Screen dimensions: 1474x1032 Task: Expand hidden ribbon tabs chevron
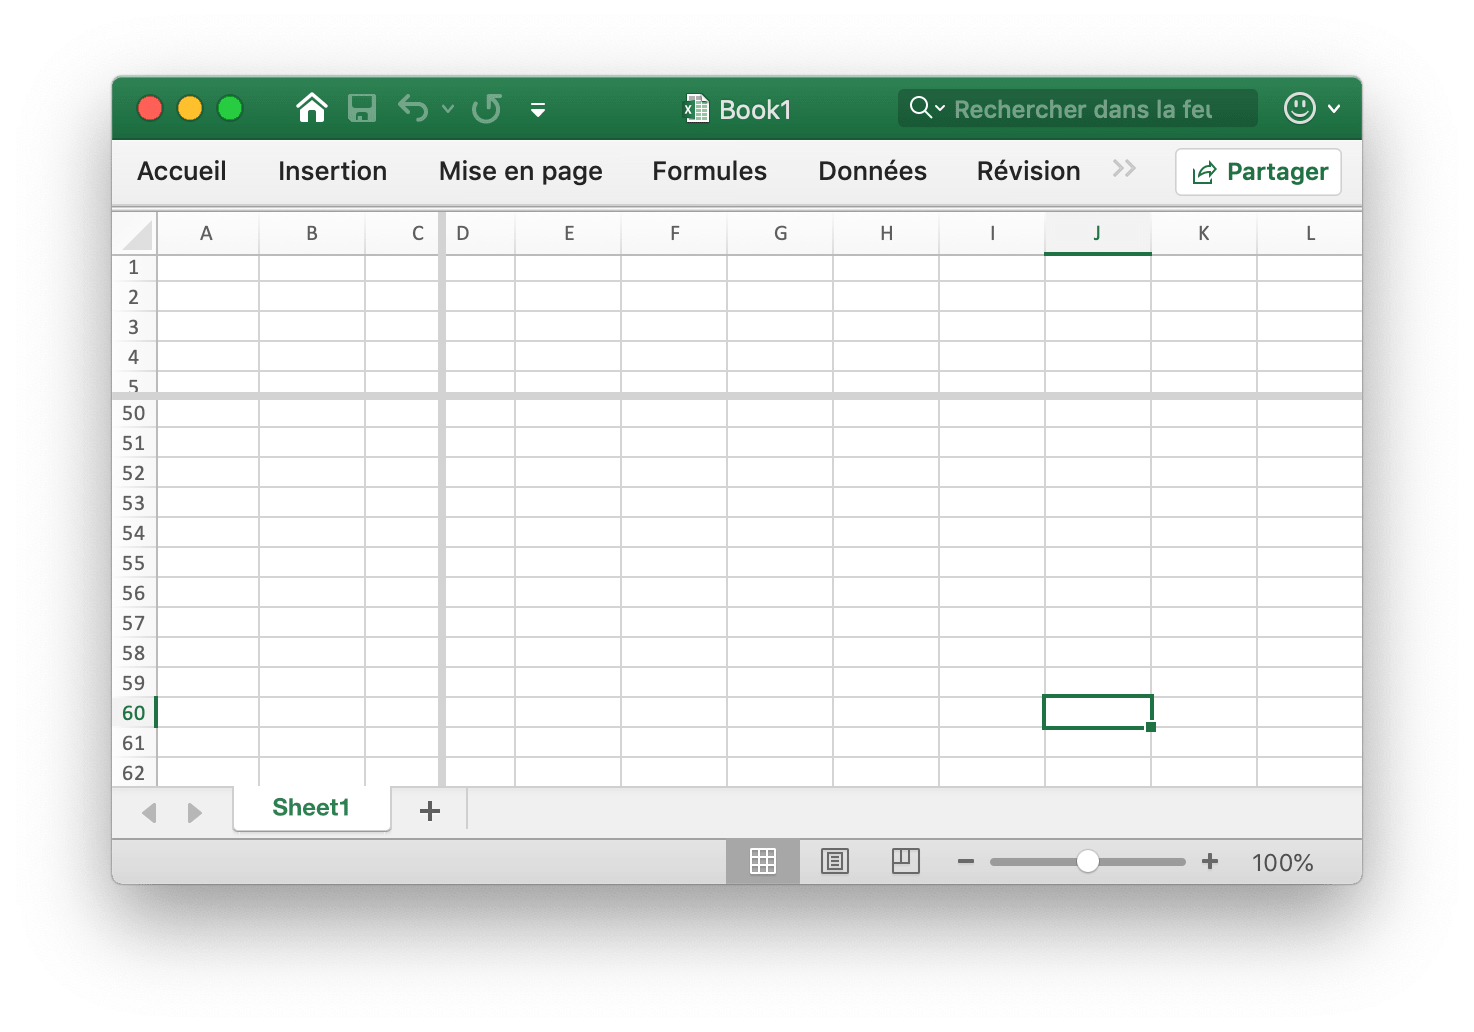(1124, 169)
